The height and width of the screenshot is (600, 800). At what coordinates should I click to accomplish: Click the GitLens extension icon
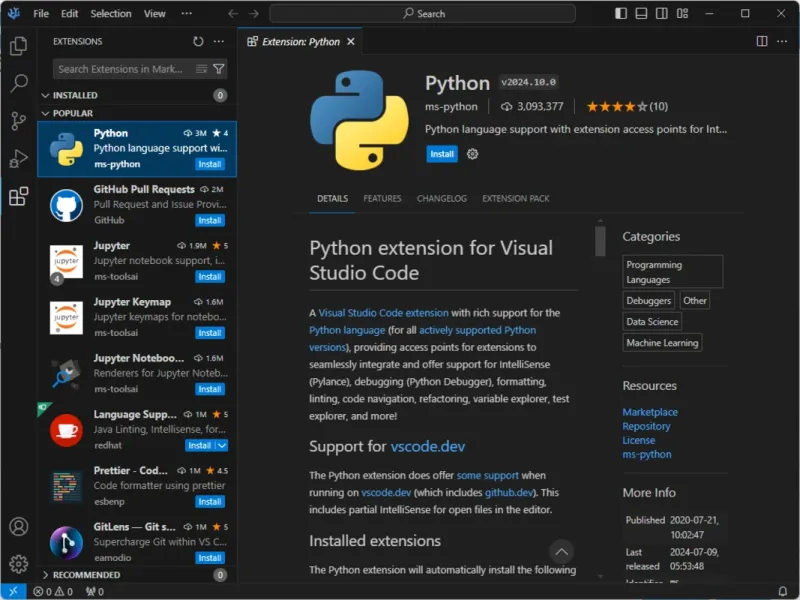pyautogui.click(x=66, y=542)
